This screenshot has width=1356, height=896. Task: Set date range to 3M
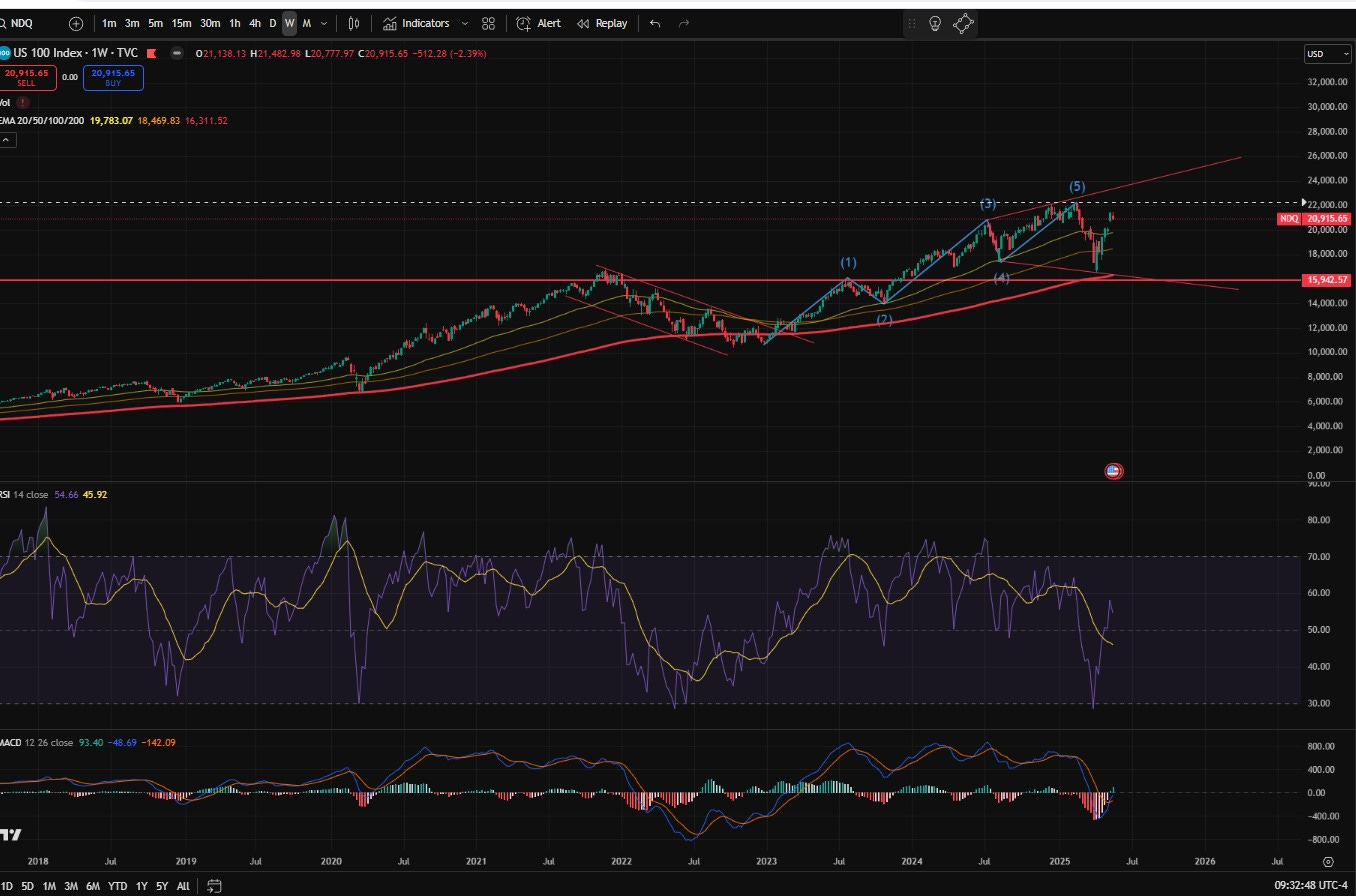tap(71, 886)
